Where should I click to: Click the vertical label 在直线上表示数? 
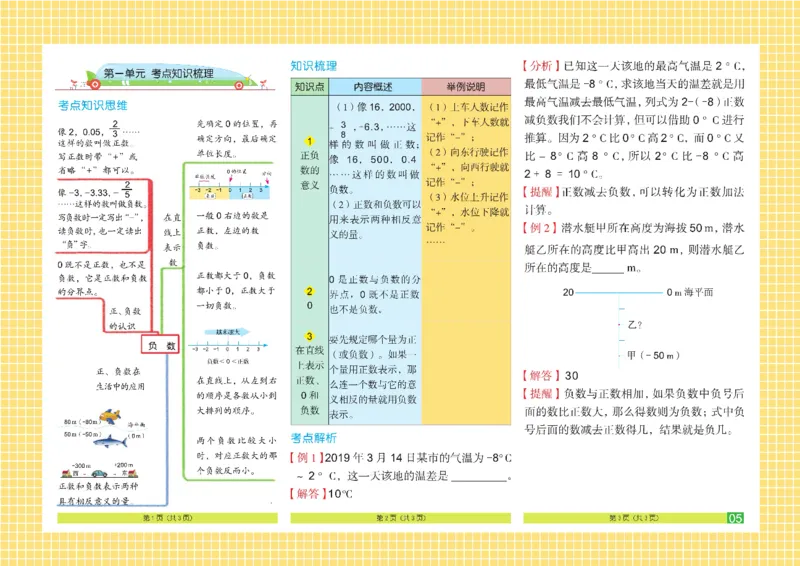[172, 239]
